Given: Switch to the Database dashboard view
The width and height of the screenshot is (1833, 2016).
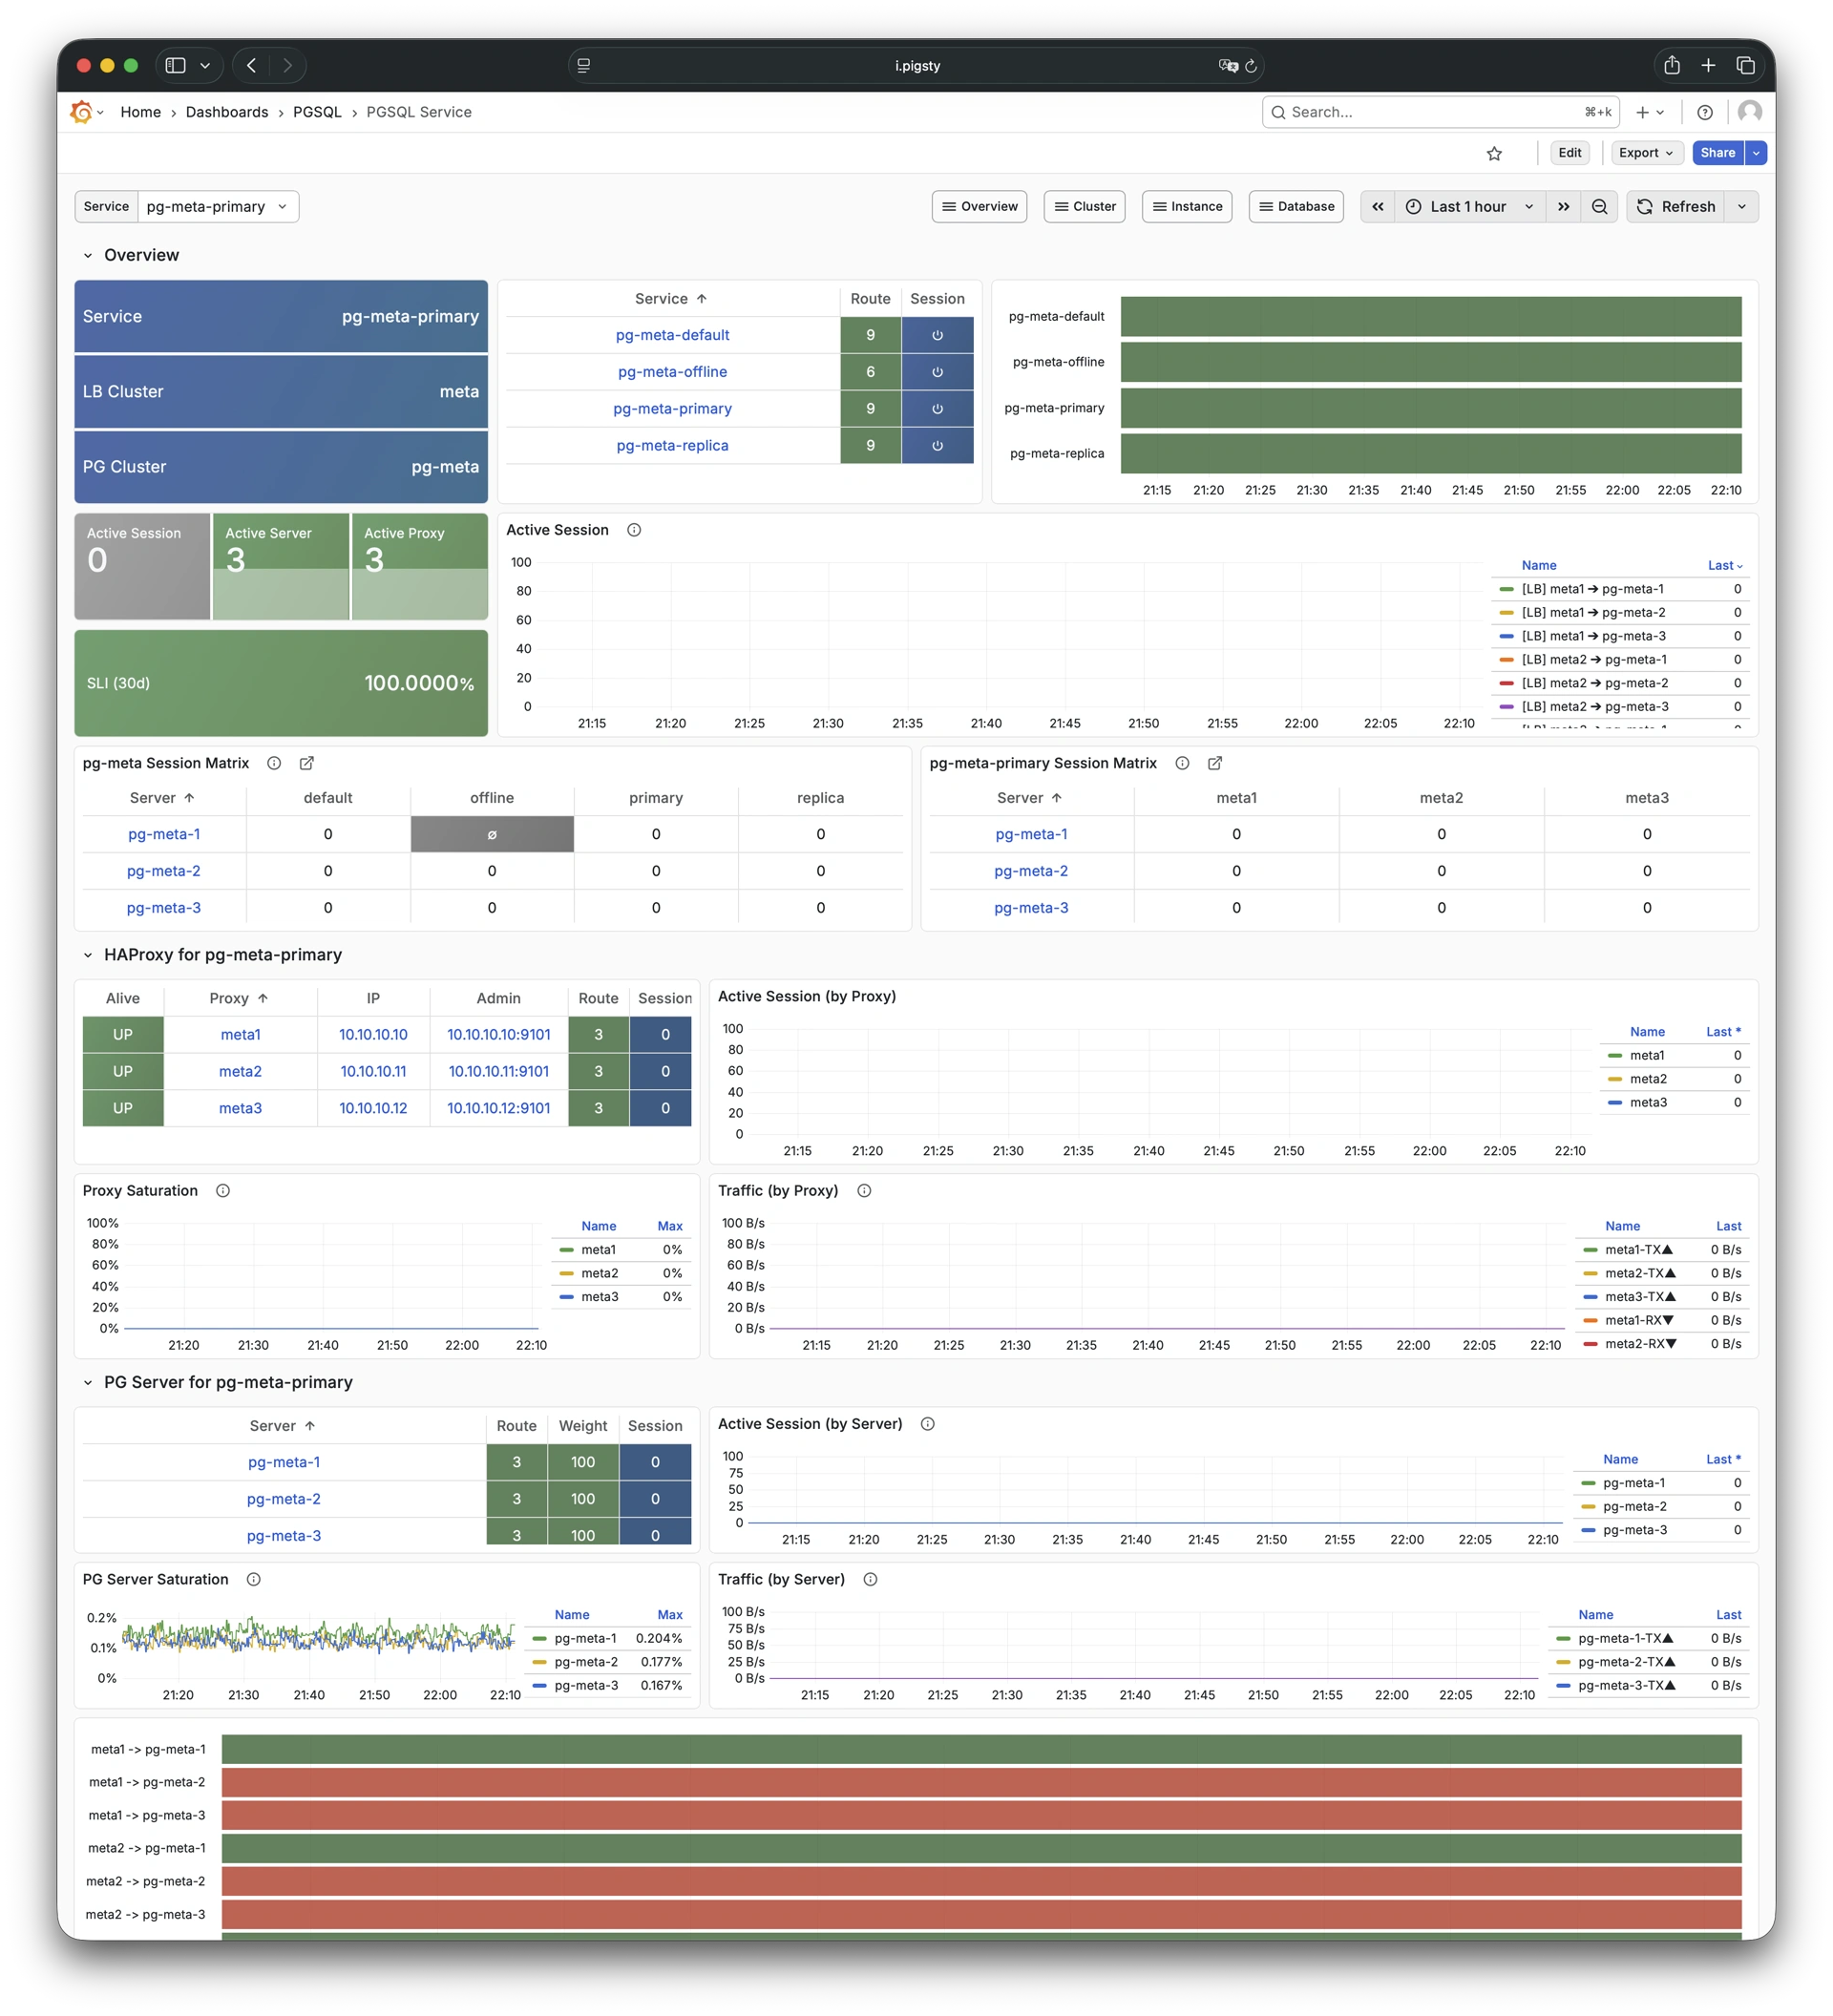Looking at the screenshot, I should [x=1296, y=206].
